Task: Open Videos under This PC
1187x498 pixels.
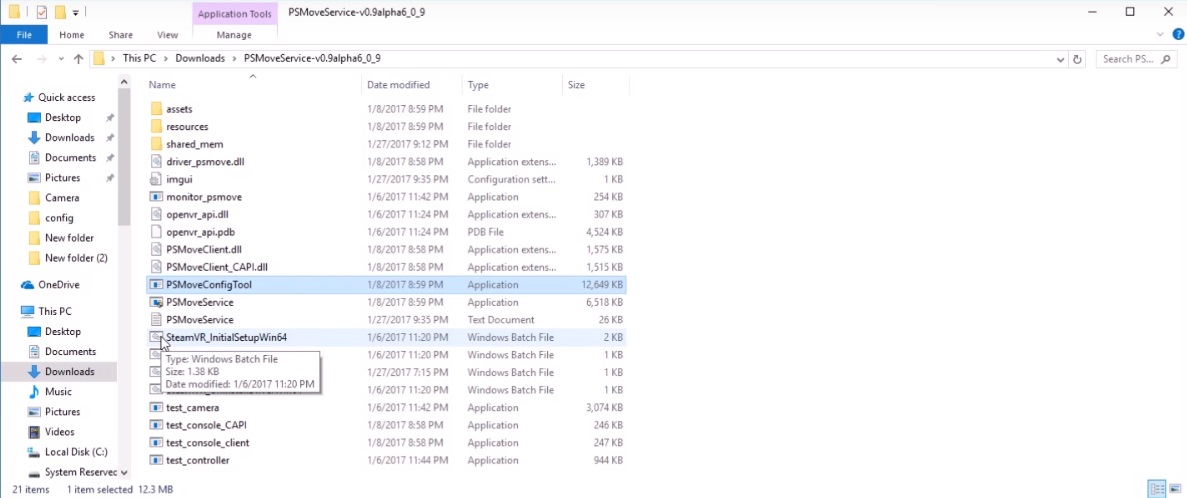Action: coord(60,431)
